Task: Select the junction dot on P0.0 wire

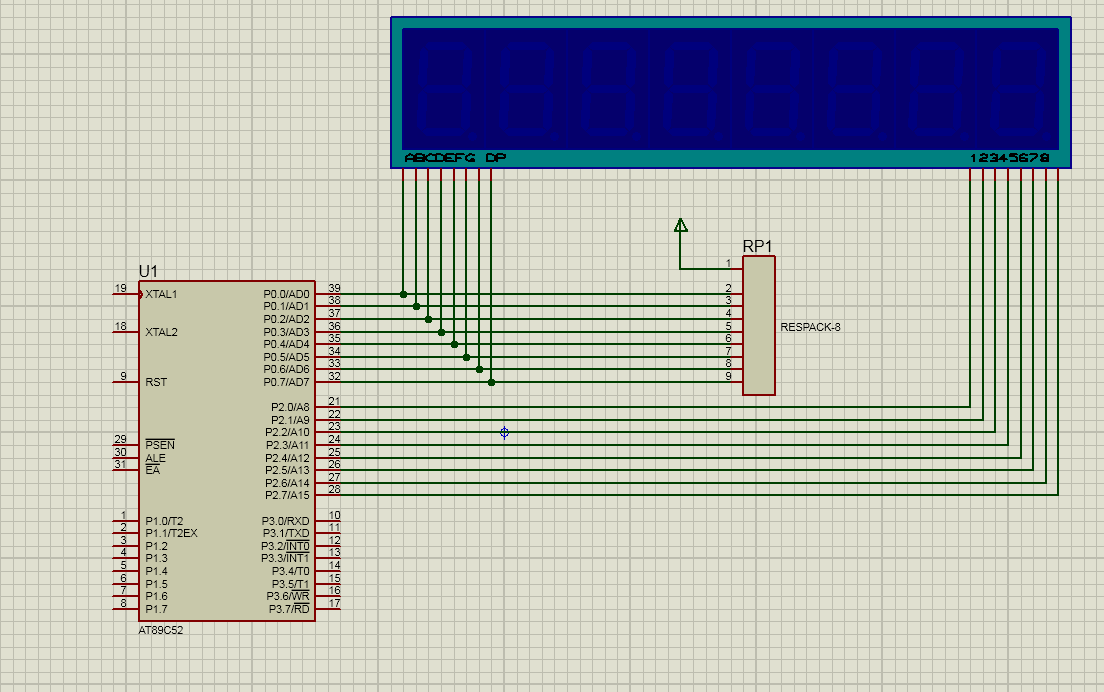Action: 403,294
